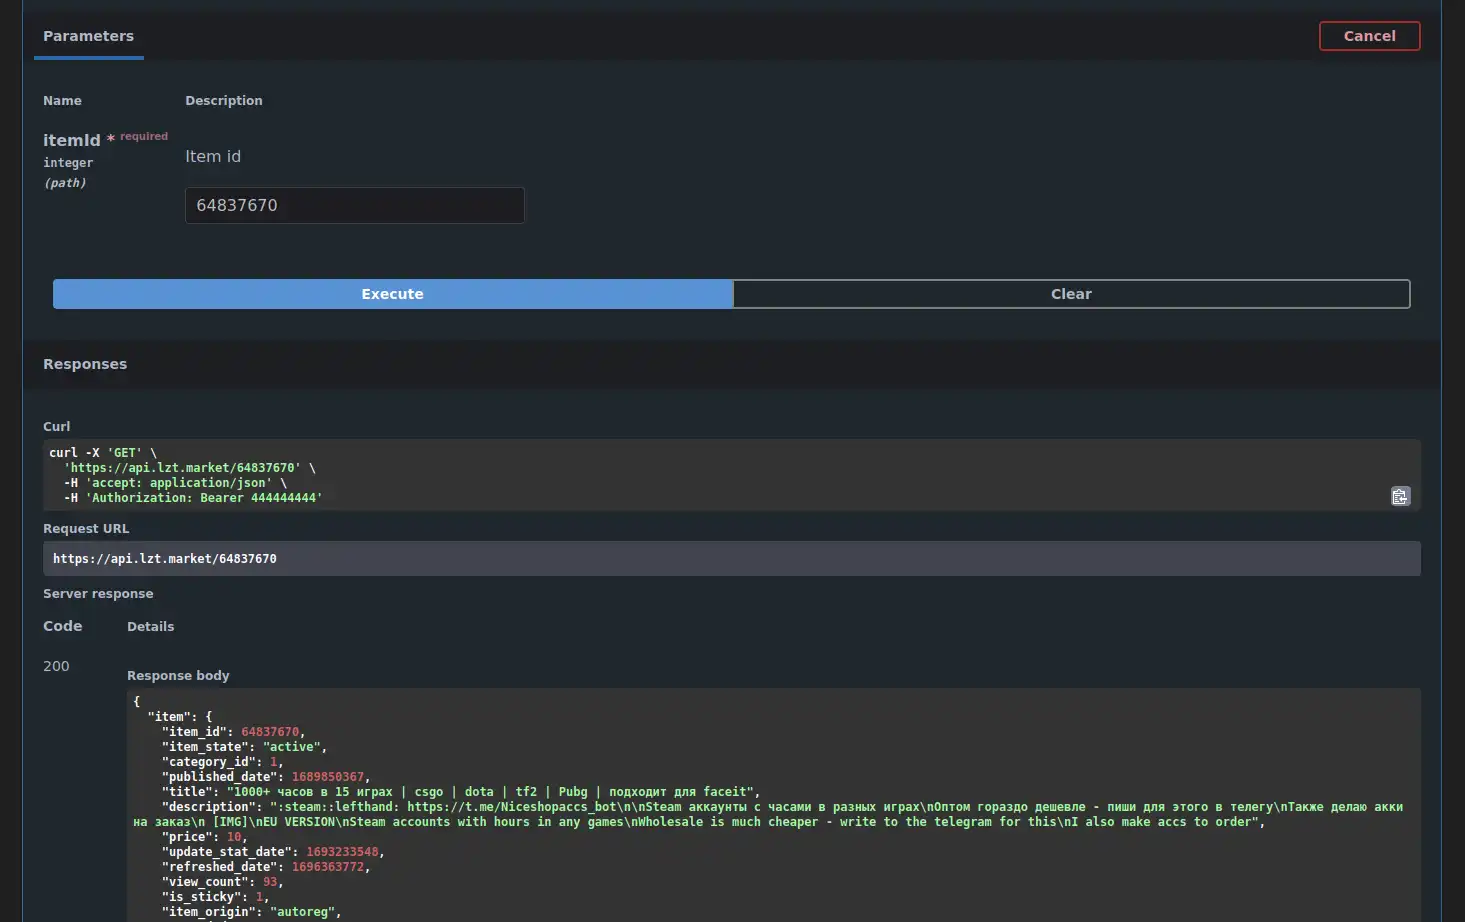Click the Responses section heading
Viewport: 1465px width, 922px height.
coord(85,364)
